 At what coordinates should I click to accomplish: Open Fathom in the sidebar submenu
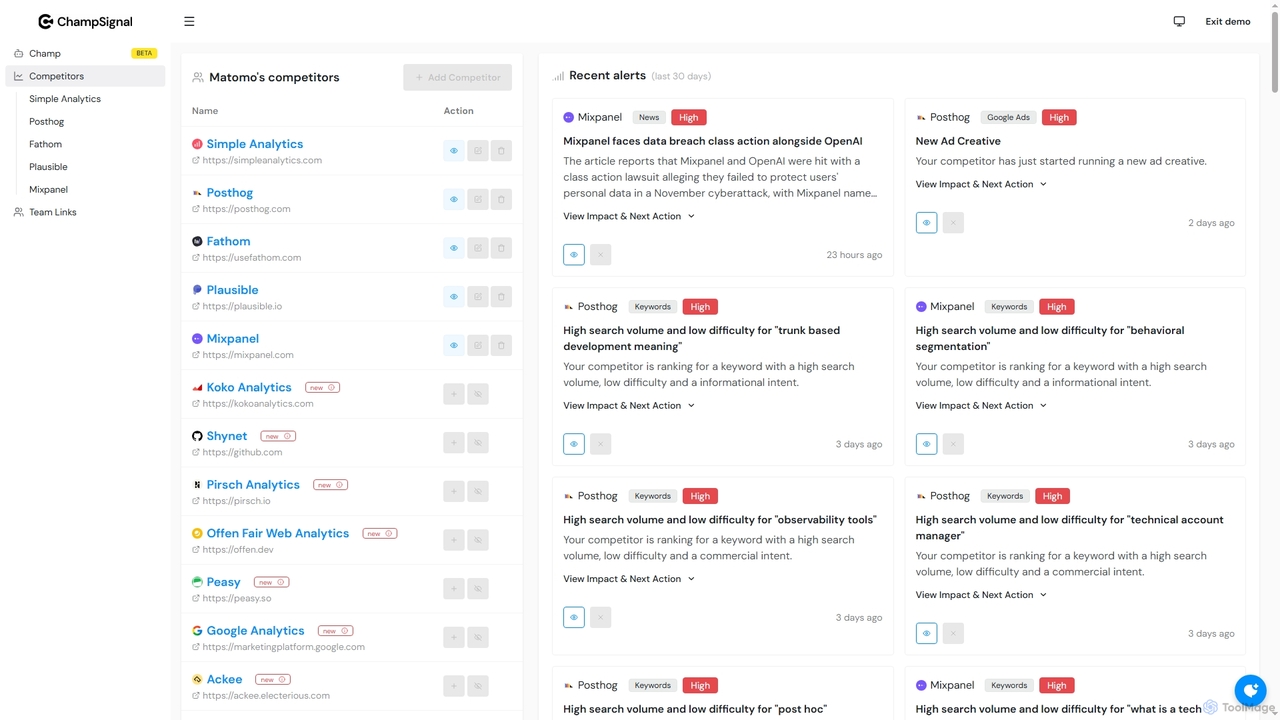click(x=45, y=144)
